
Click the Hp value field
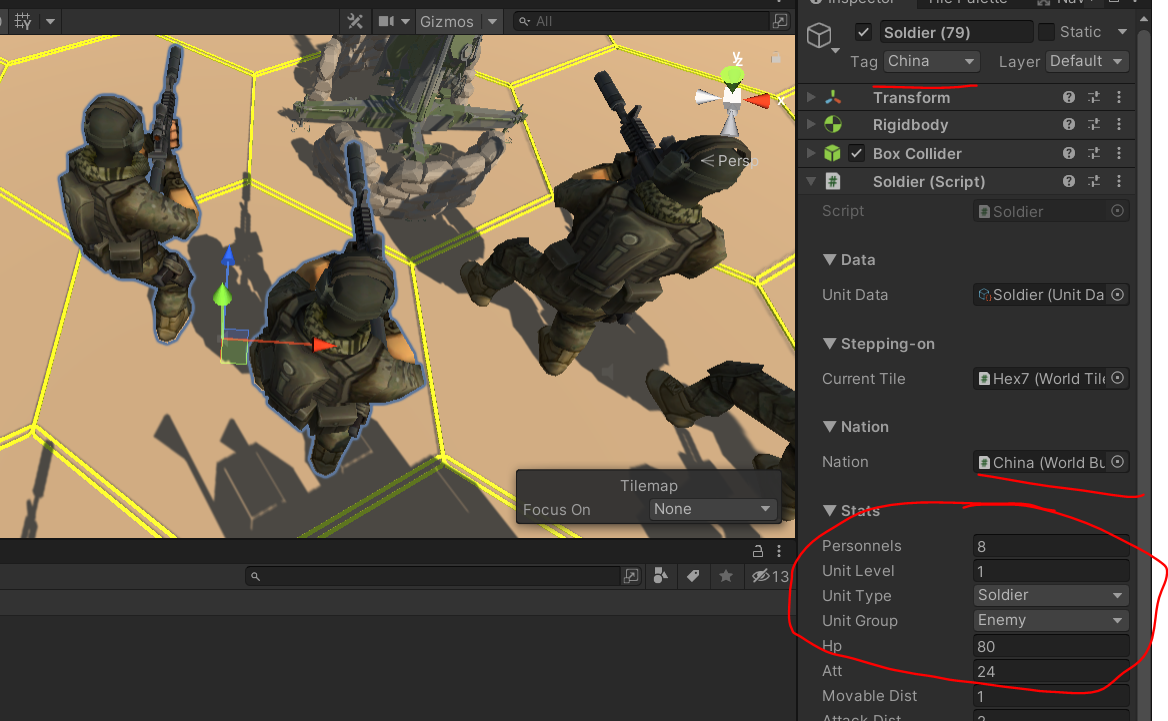click(x=1051, y=646)
